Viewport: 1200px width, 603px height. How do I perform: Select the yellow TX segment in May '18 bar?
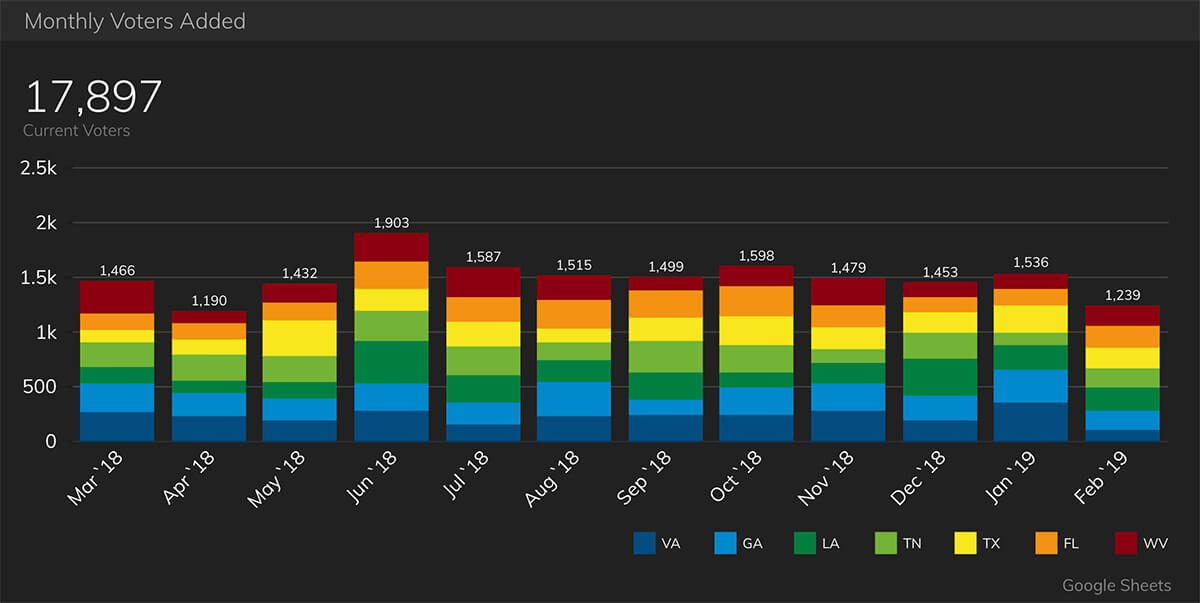tap(299, 338)
